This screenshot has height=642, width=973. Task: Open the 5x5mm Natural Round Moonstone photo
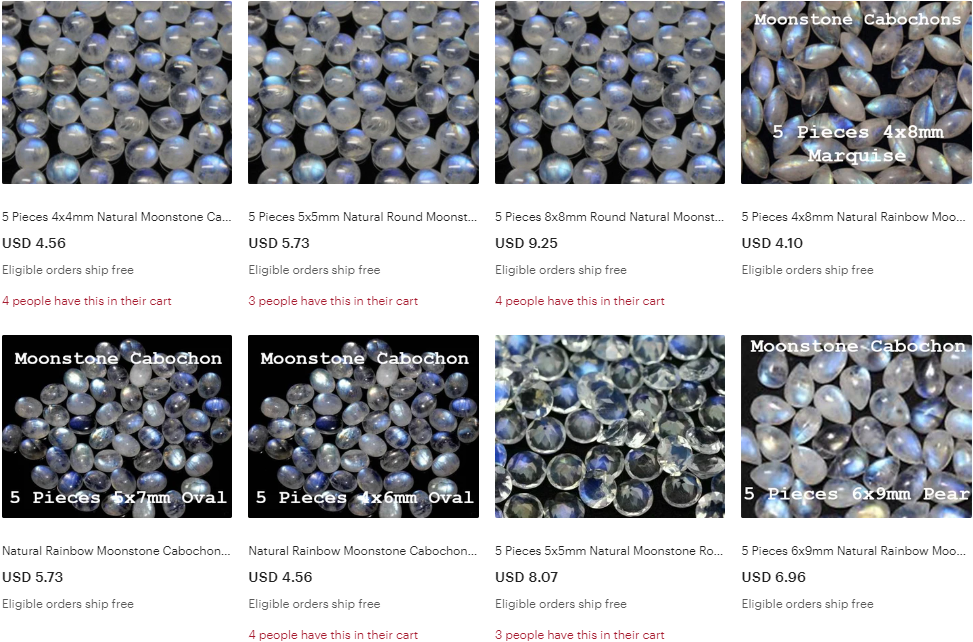click(363, 92)
